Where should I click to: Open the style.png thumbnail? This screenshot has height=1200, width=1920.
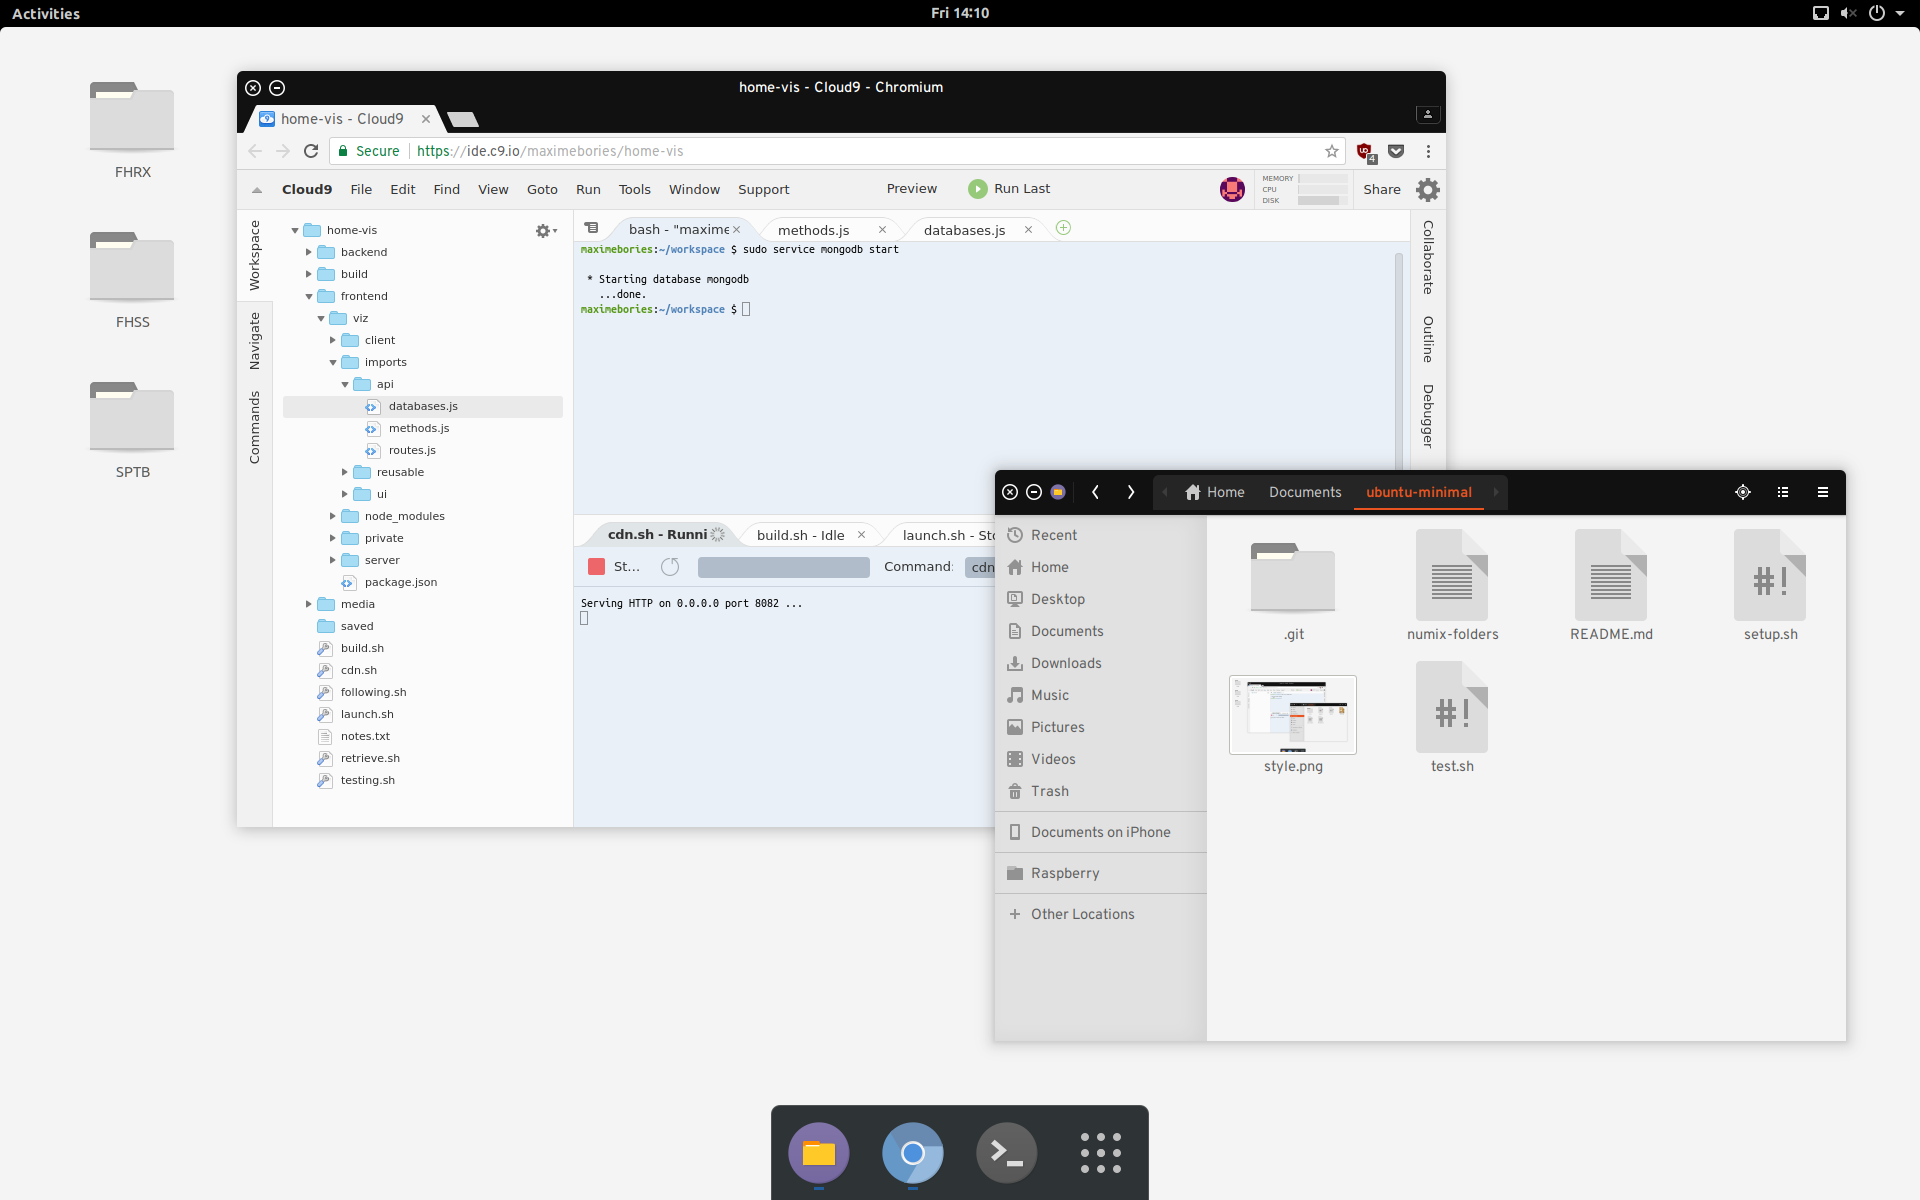1292,715
